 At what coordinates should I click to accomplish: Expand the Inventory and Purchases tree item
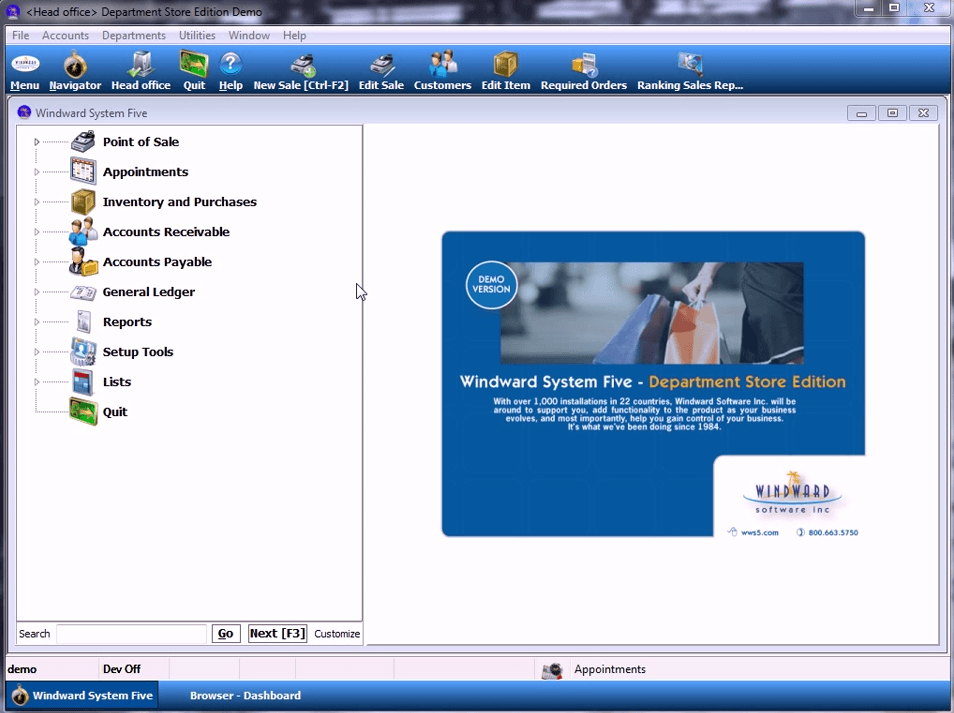click(37, 201)
